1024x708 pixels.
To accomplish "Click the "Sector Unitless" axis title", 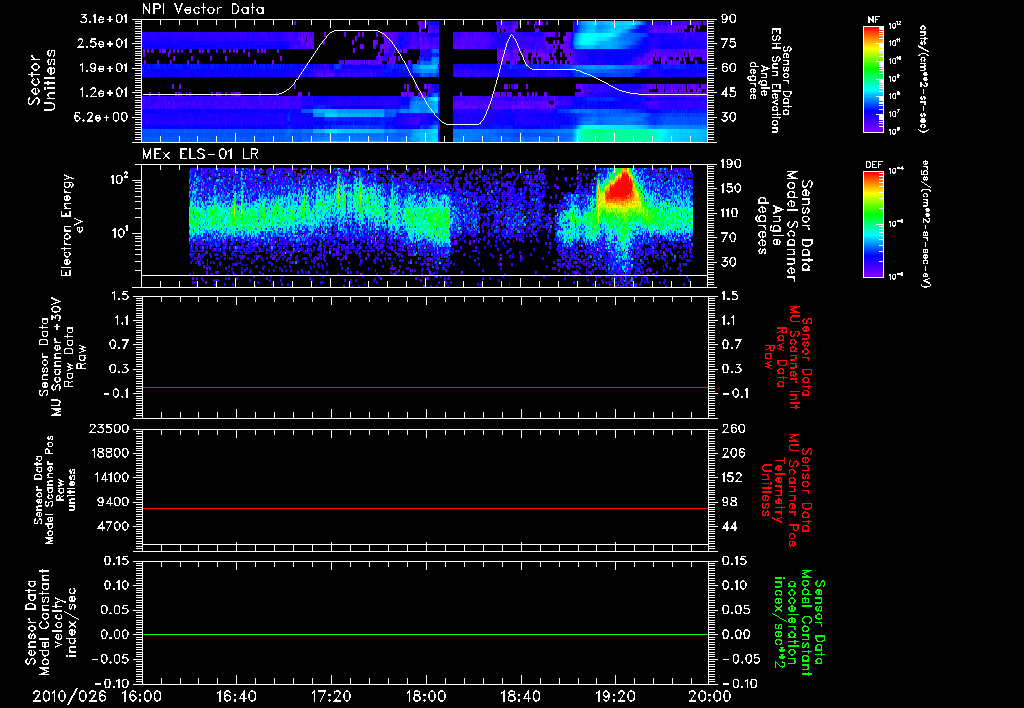I will 42,80.
